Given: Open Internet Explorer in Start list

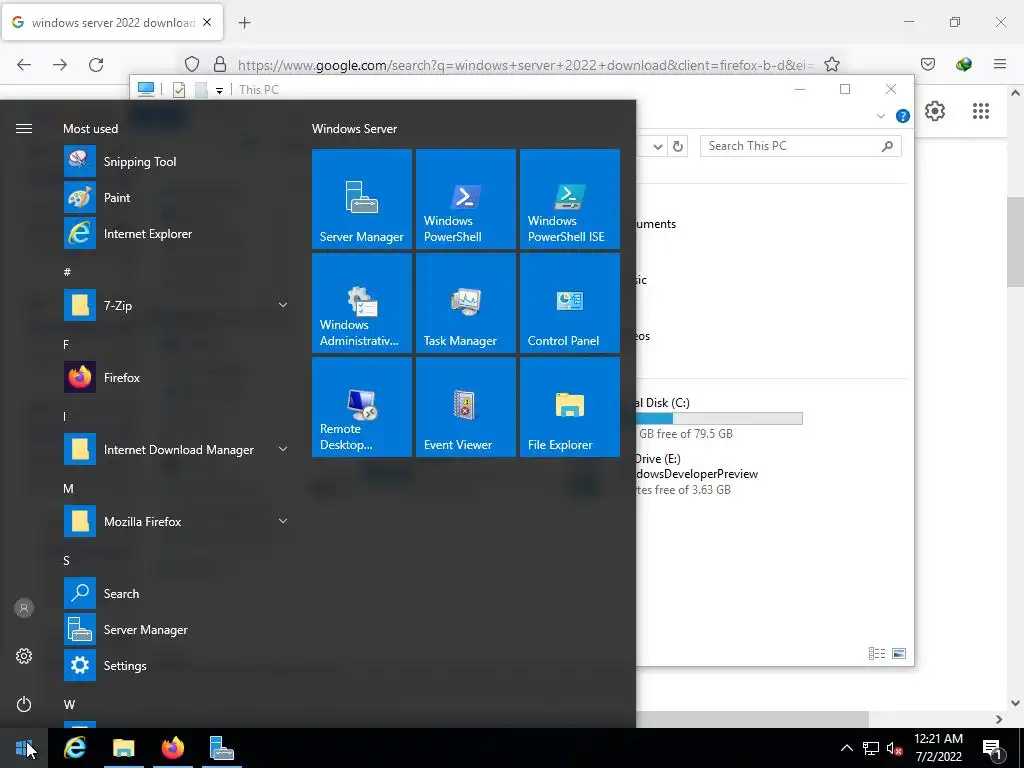Looking at the screenshot, I should tap(176, 233).
